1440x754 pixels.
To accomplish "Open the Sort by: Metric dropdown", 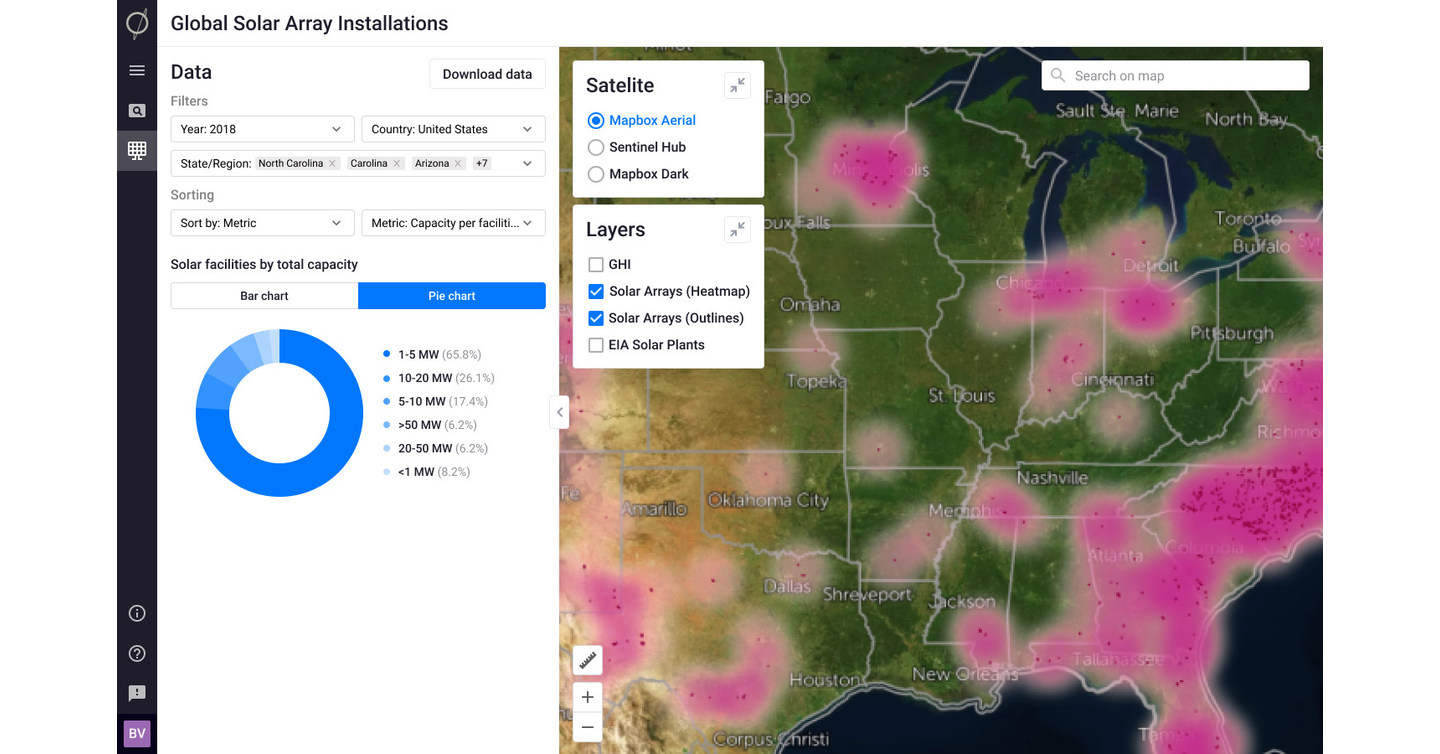I will click(x=262, y=223).
